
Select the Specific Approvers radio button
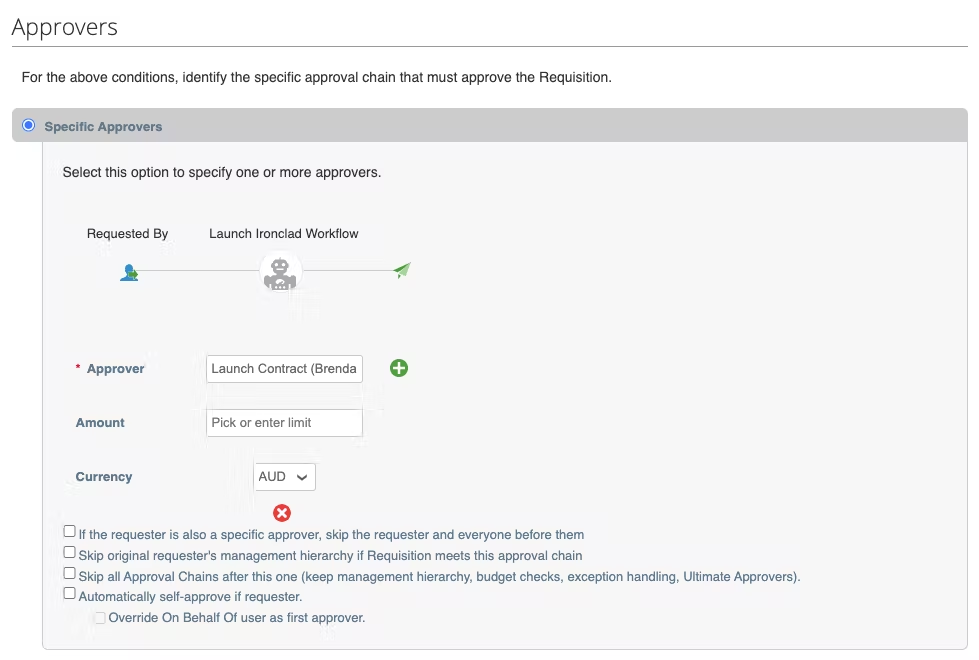pos(28,126)
